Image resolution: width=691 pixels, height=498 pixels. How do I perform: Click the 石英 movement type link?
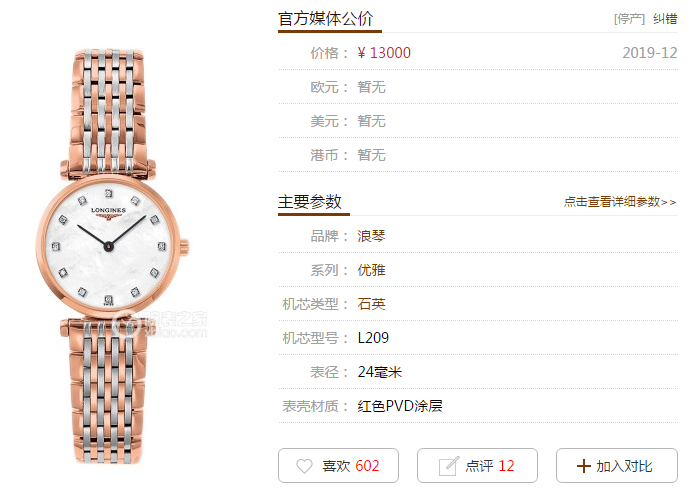(x=371, y=304)
